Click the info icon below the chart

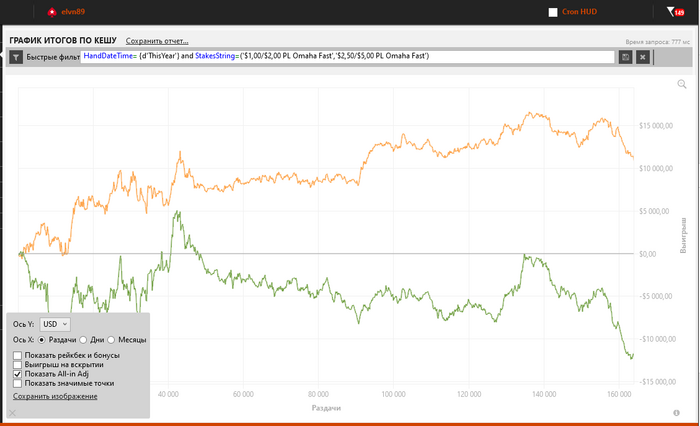click(676, 413)
